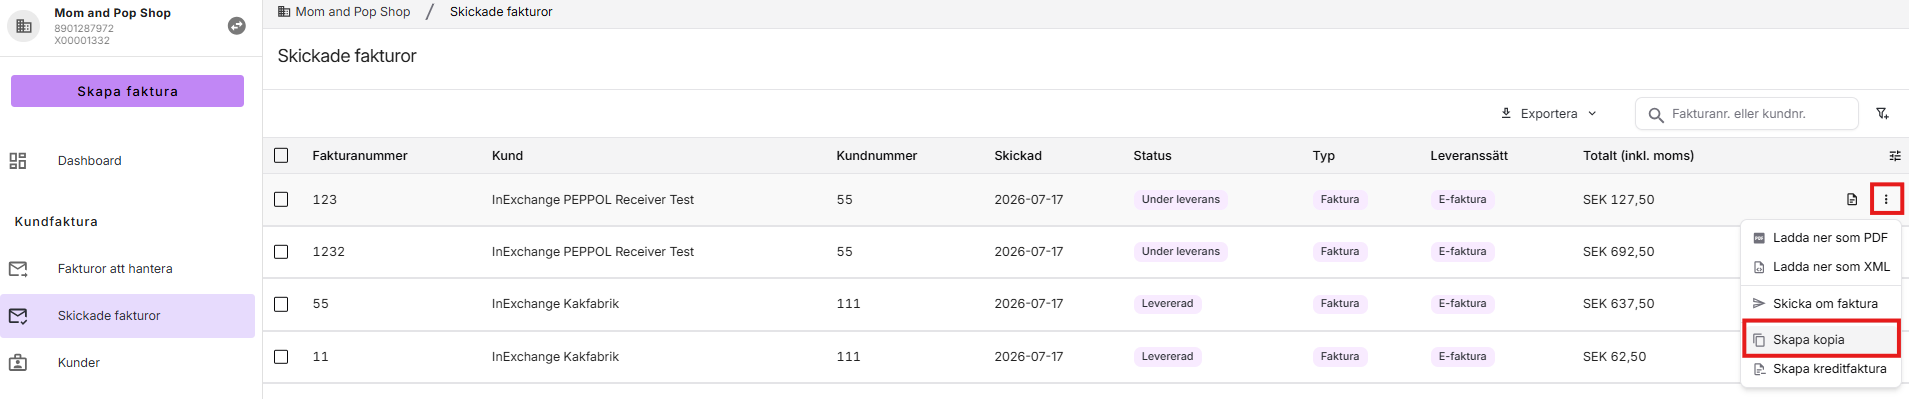Focus the Fakturanr. eller kundnr. search field
The height and width of the screenshot is (399, 1909).
[1747, 114]
